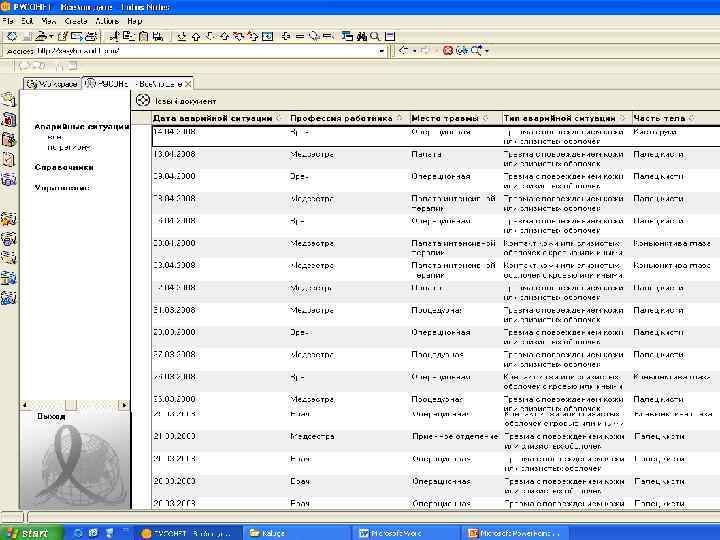Click the edit document pencil icon
720x540 pixels.
pos(63,36)
